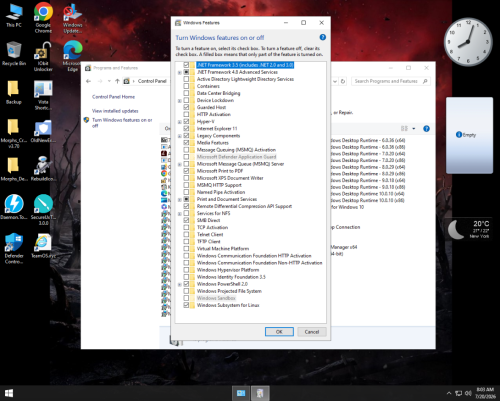Open the volume icon in system tray
Image resolution: width=500 pixels, height=401 pixels.
pos(468,393)
